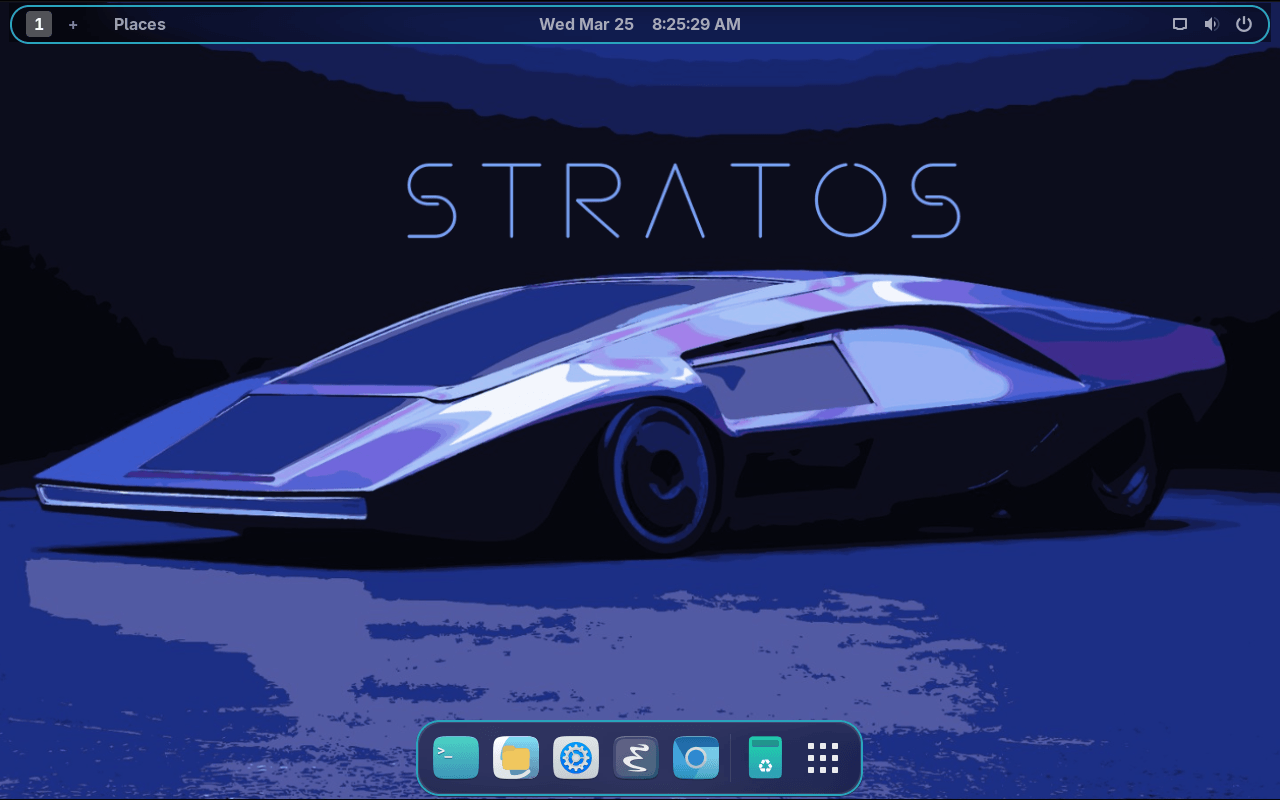Viewport: 1280px width, 800px height.
Task: Click the STRATOS text on wallpaper
Action: pyautogui.click(x=684, y=200)
